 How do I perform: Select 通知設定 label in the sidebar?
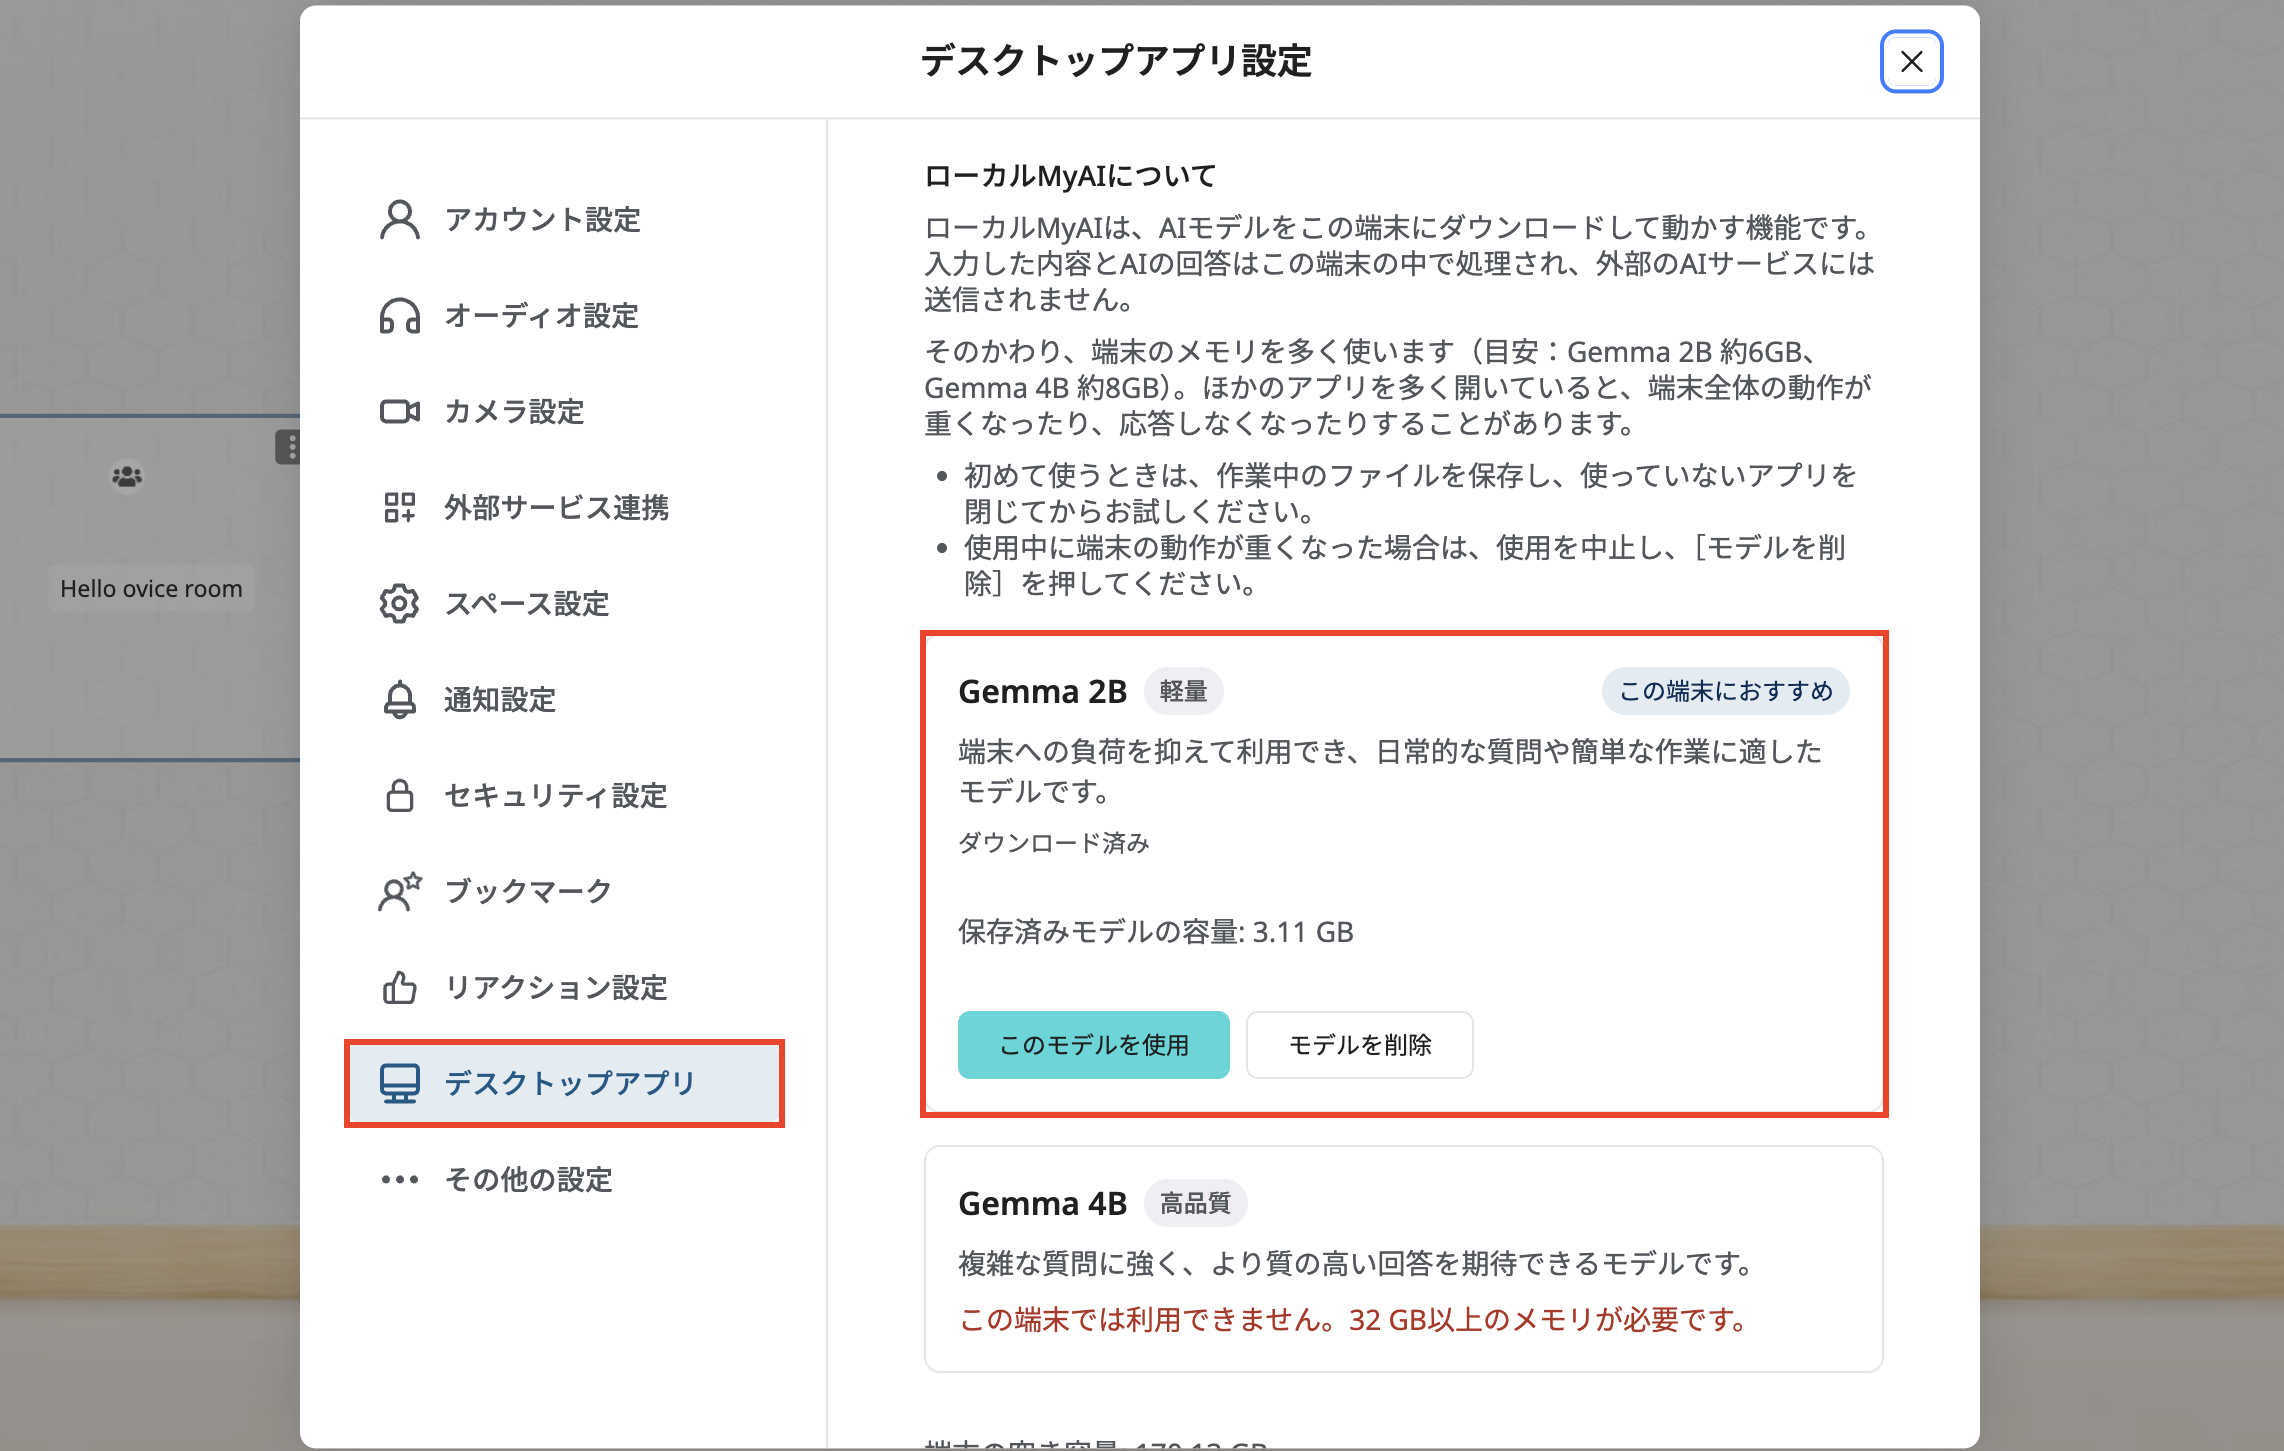pyautogui.click(x=500, y=699)
